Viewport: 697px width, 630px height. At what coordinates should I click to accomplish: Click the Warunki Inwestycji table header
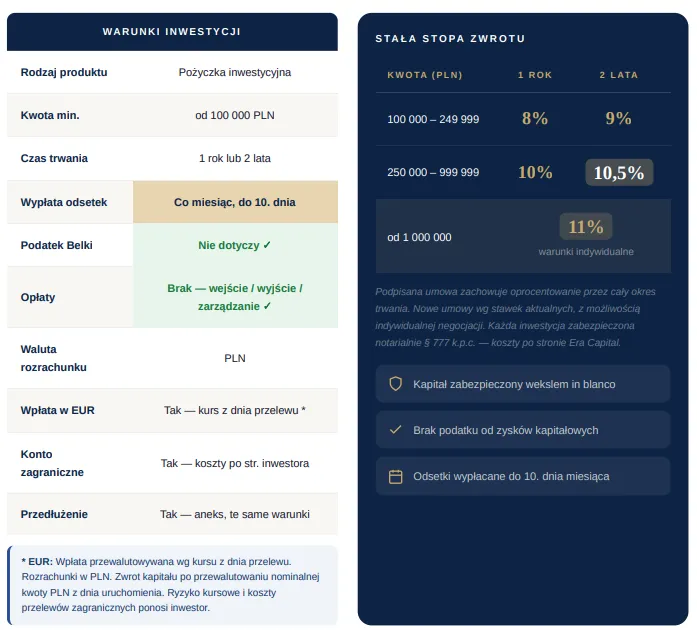coord(172,32)
